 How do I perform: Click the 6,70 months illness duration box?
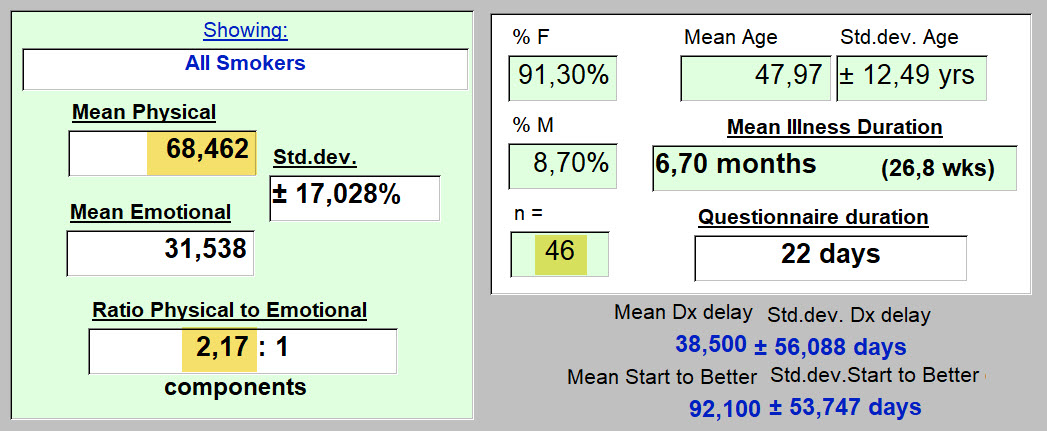[x=835, y=168]
